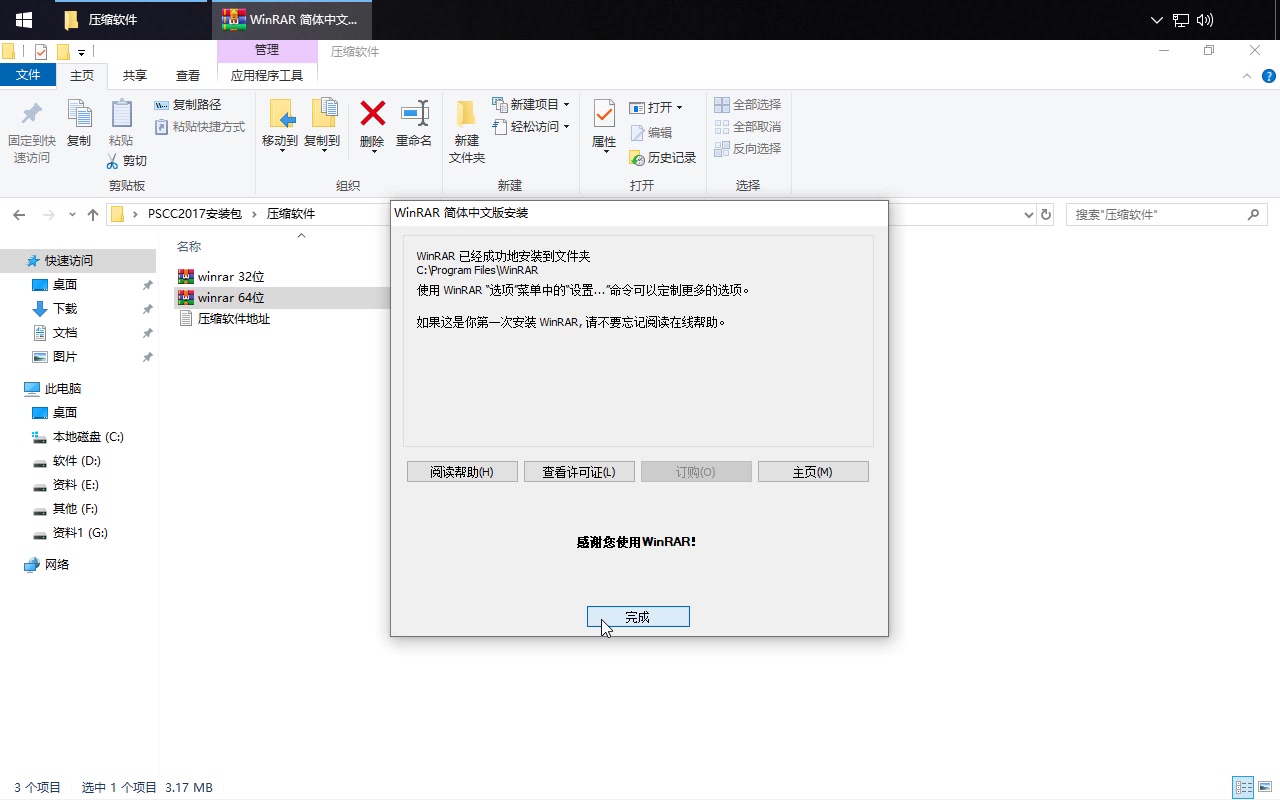Viewport: 1280px width, 800px height.
Task: Click Read Help button in WinRAR setup
Action: [462, 471]
